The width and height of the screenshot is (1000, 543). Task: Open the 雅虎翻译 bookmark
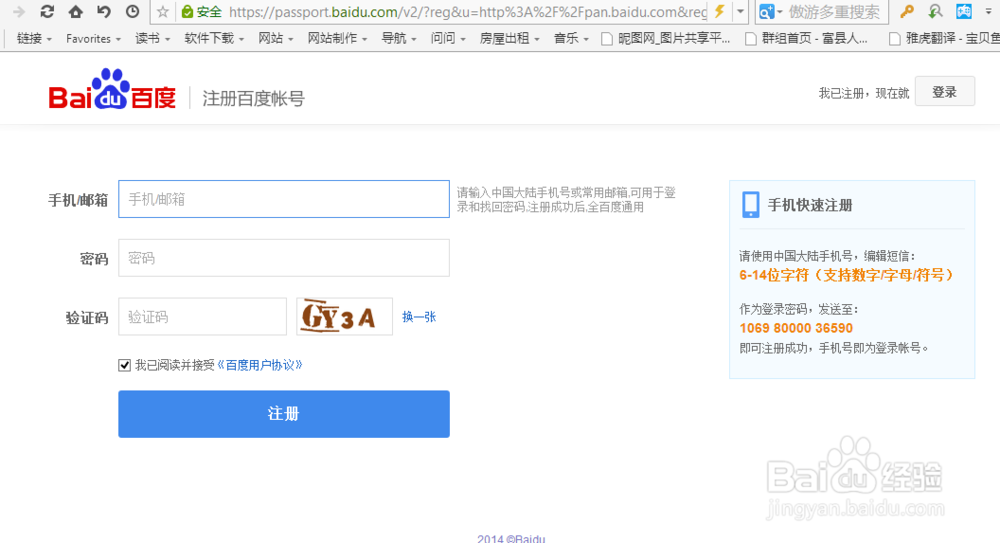click(944, 38)
